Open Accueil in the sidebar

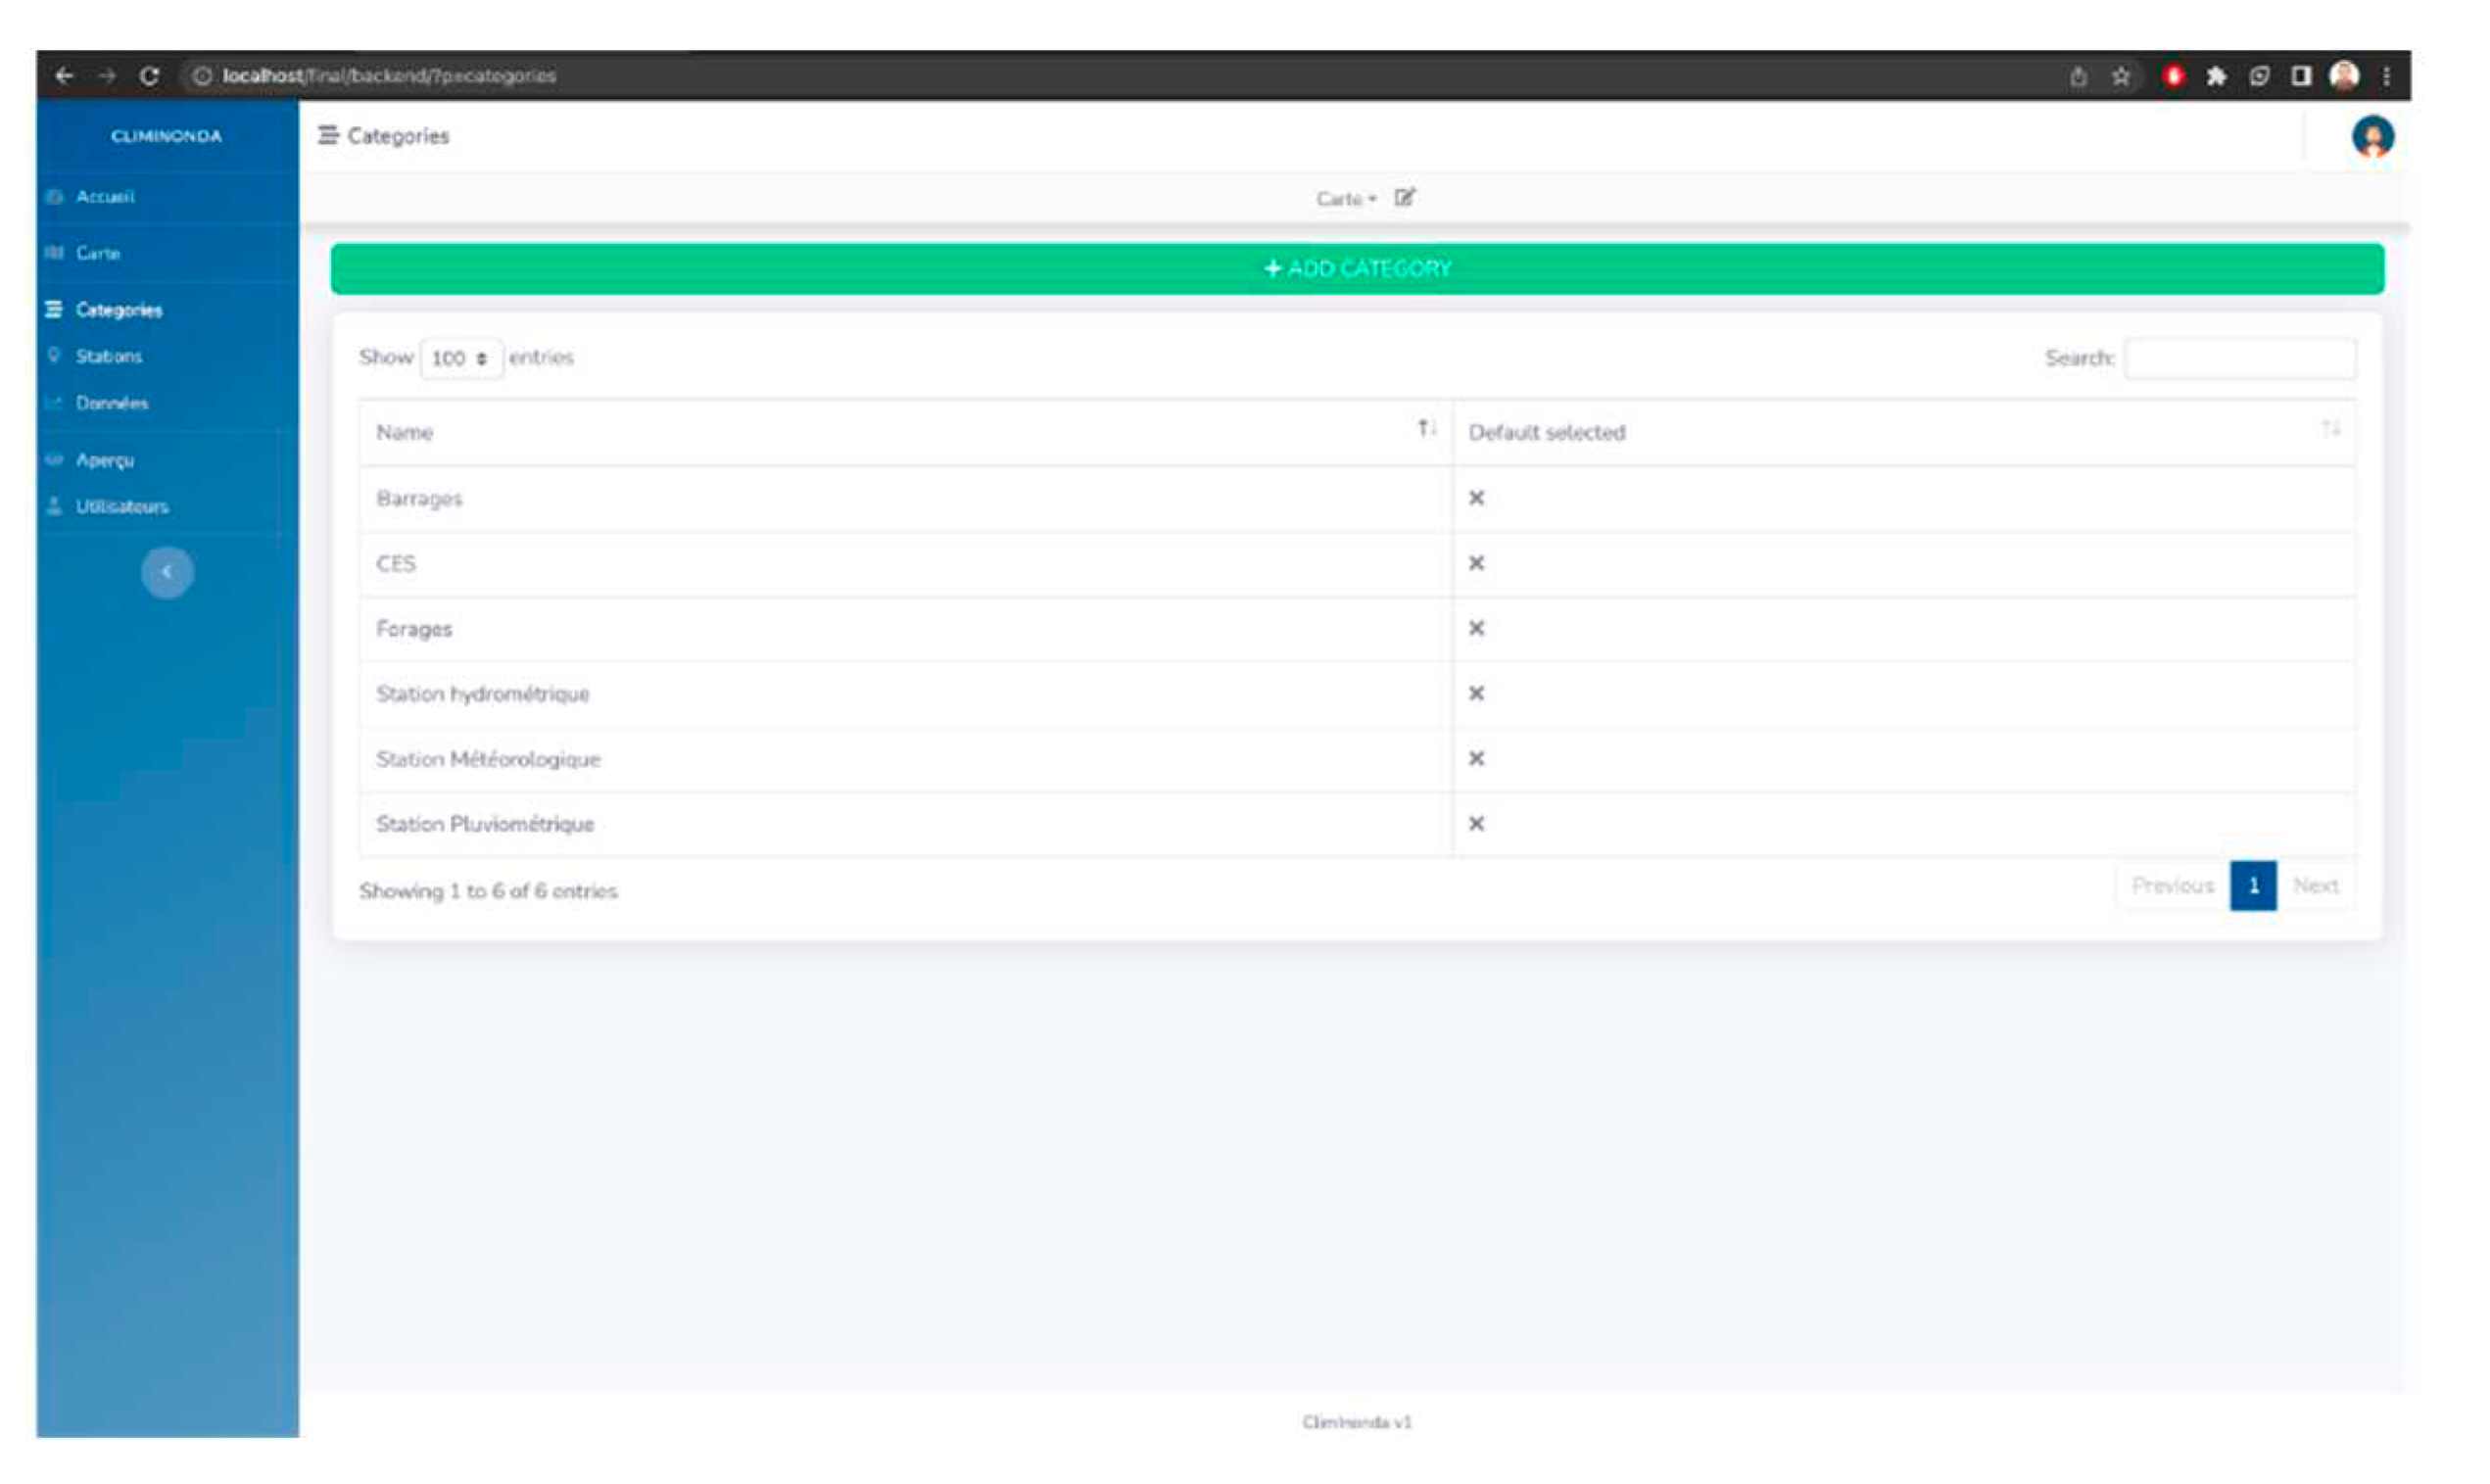[x=104, y=196]
